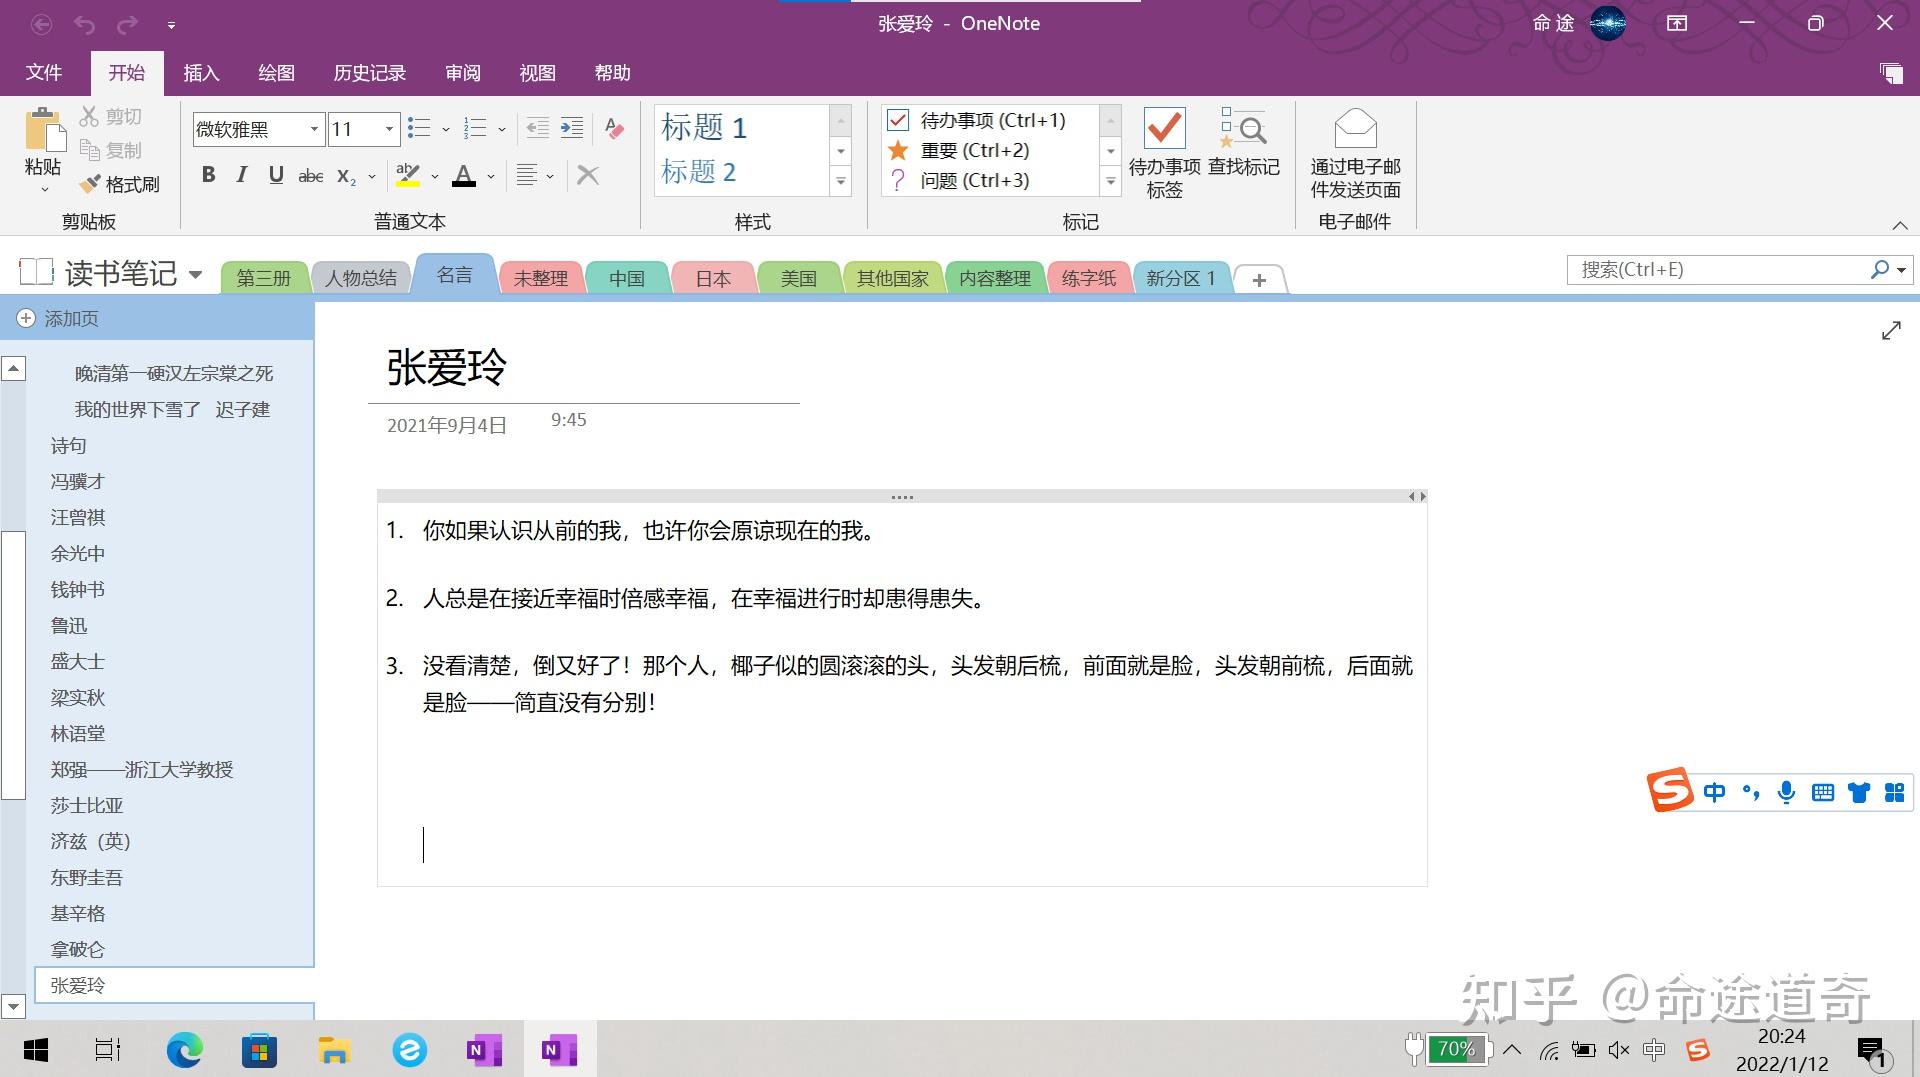The width and height of the screenshot is (1920, 1077).
Task: Click the clear formatting eraser icon
Action: coord(614,128)
